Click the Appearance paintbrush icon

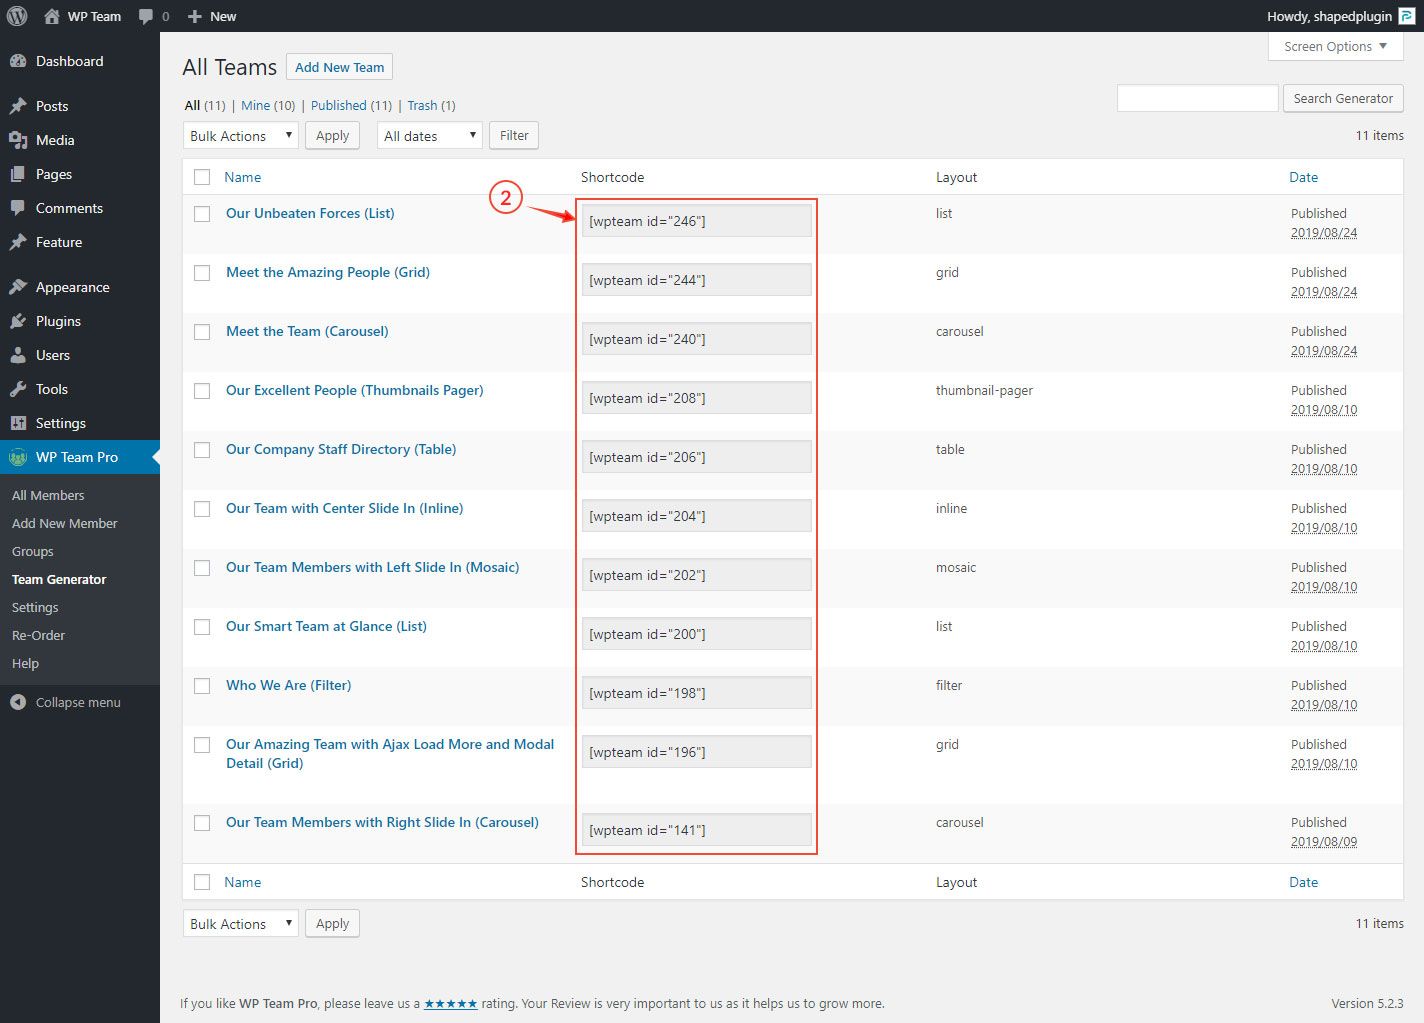click(x=18, y=287)
